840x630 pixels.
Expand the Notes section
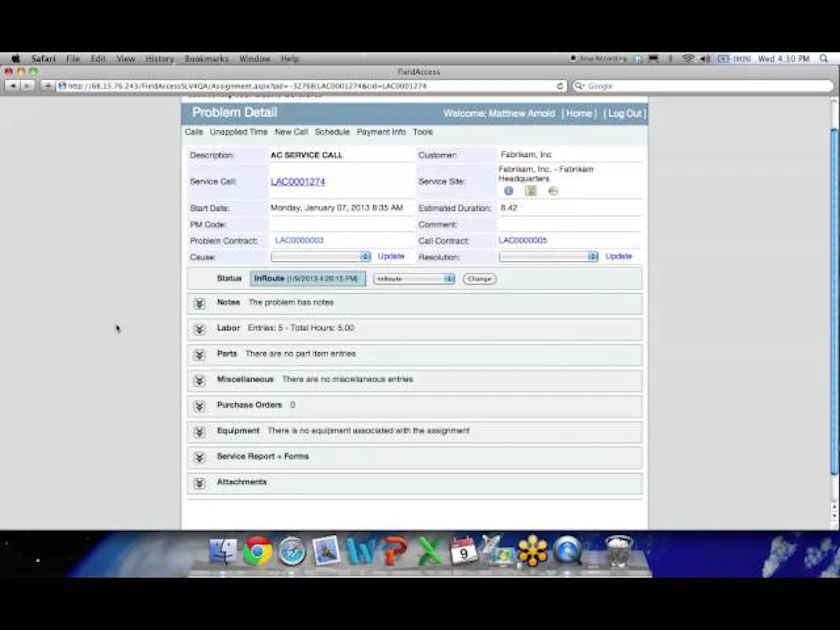[x=199, y=304]
